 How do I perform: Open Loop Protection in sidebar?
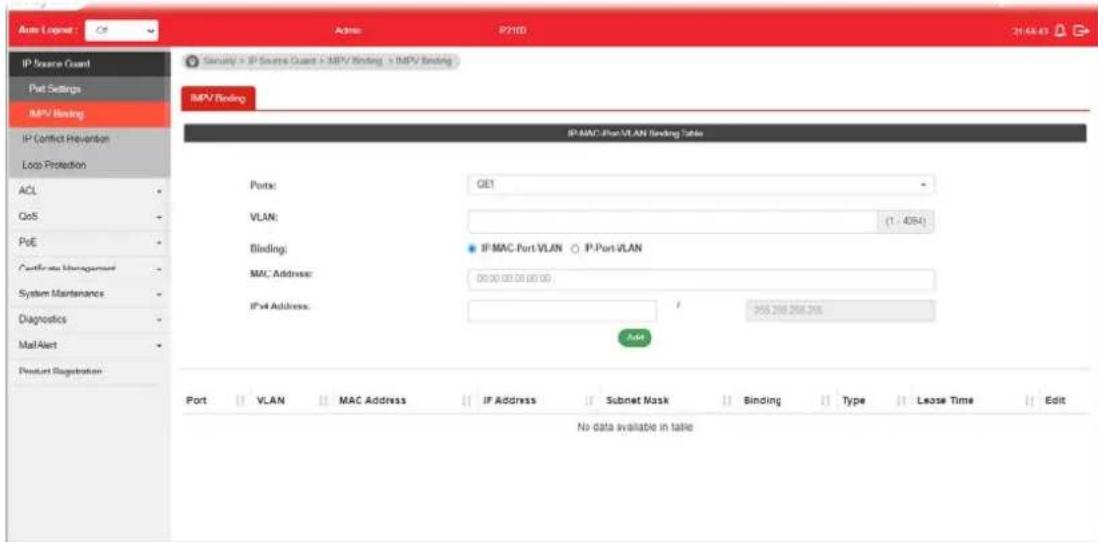[87, 165]
